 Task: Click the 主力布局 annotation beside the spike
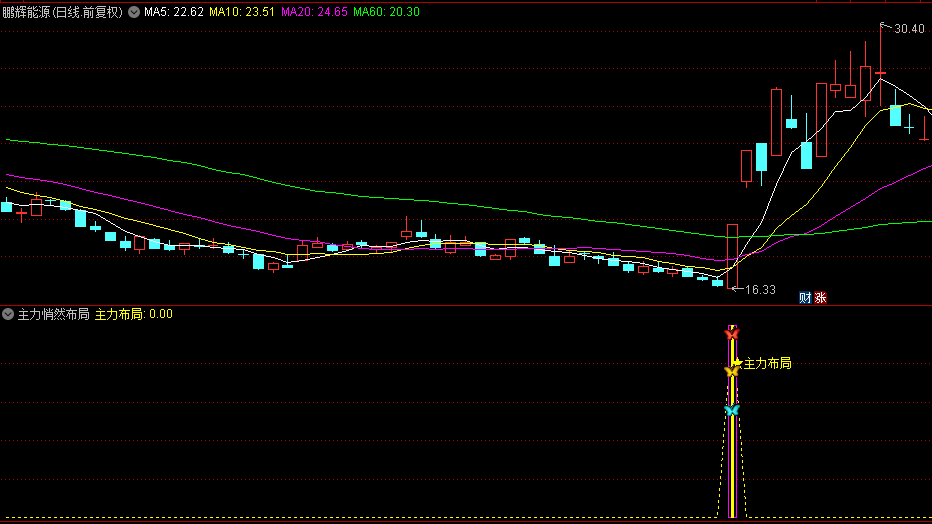tap(767, 364)
